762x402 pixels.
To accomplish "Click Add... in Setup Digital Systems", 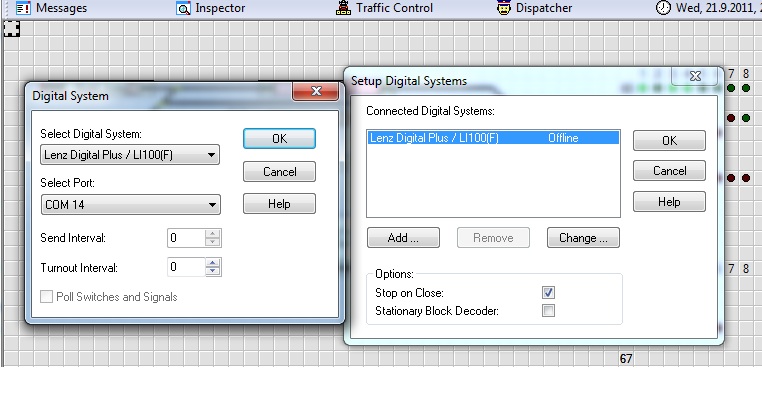I will [x=404, y=238].
